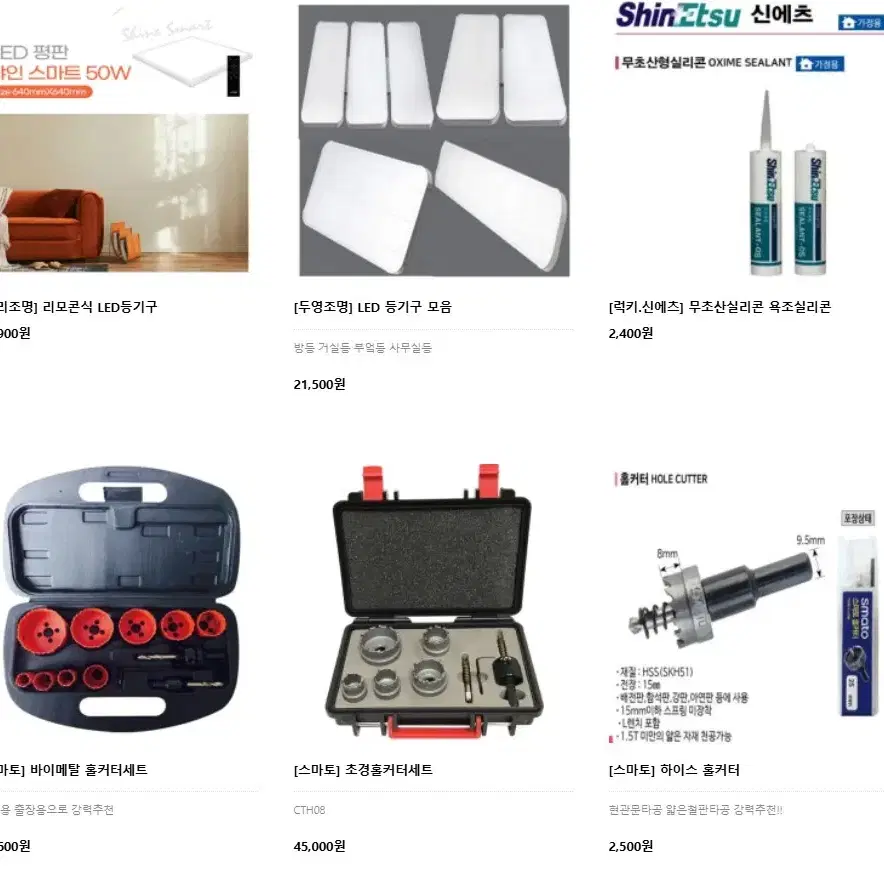The image size is (884, 884).
Task: Open 리모콘식 LED등기구 product title
Action: click(x=78, y=307)
